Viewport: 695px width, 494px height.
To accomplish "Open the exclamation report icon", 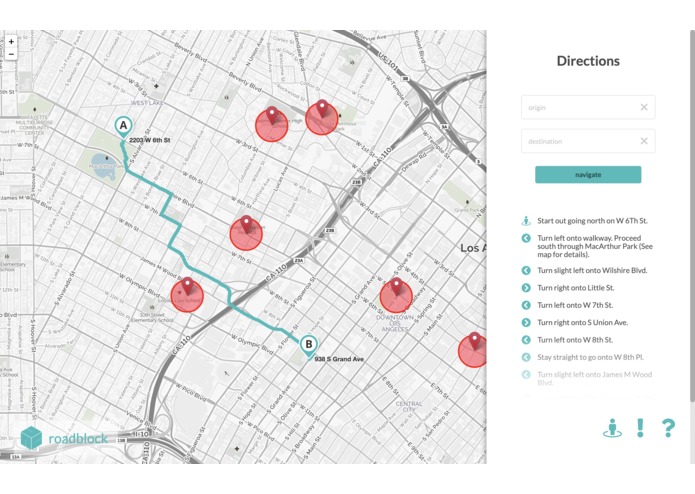I will pos(640,428).
